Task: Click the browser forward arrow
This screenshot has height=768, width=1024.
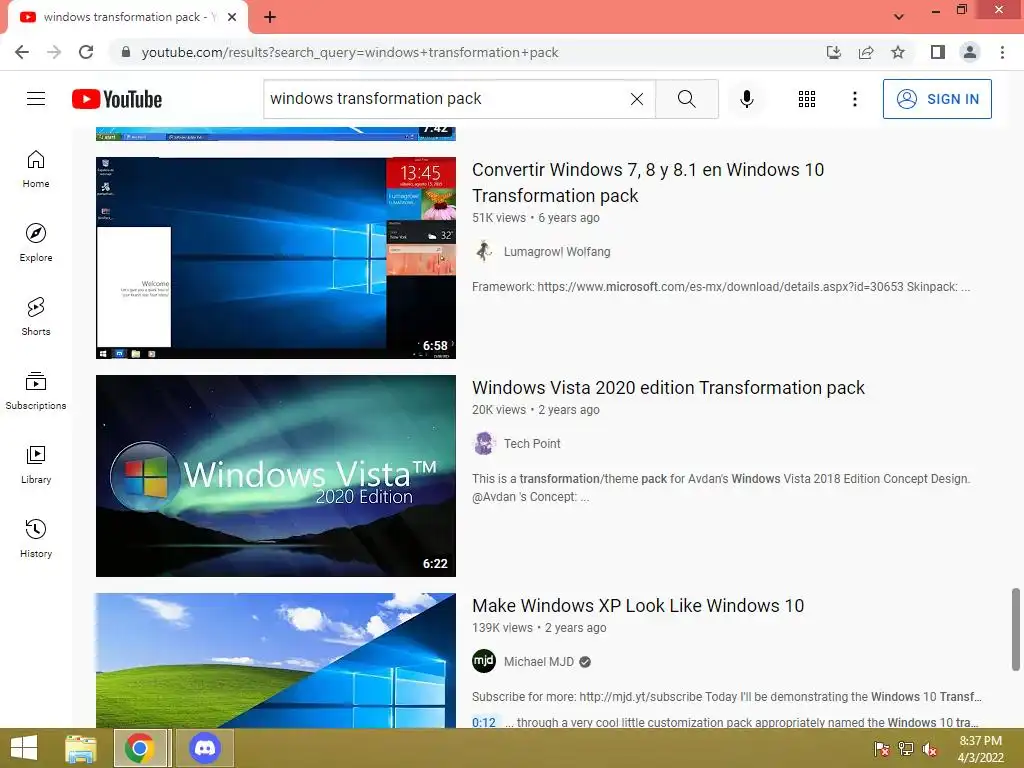Action: [54, 52]
